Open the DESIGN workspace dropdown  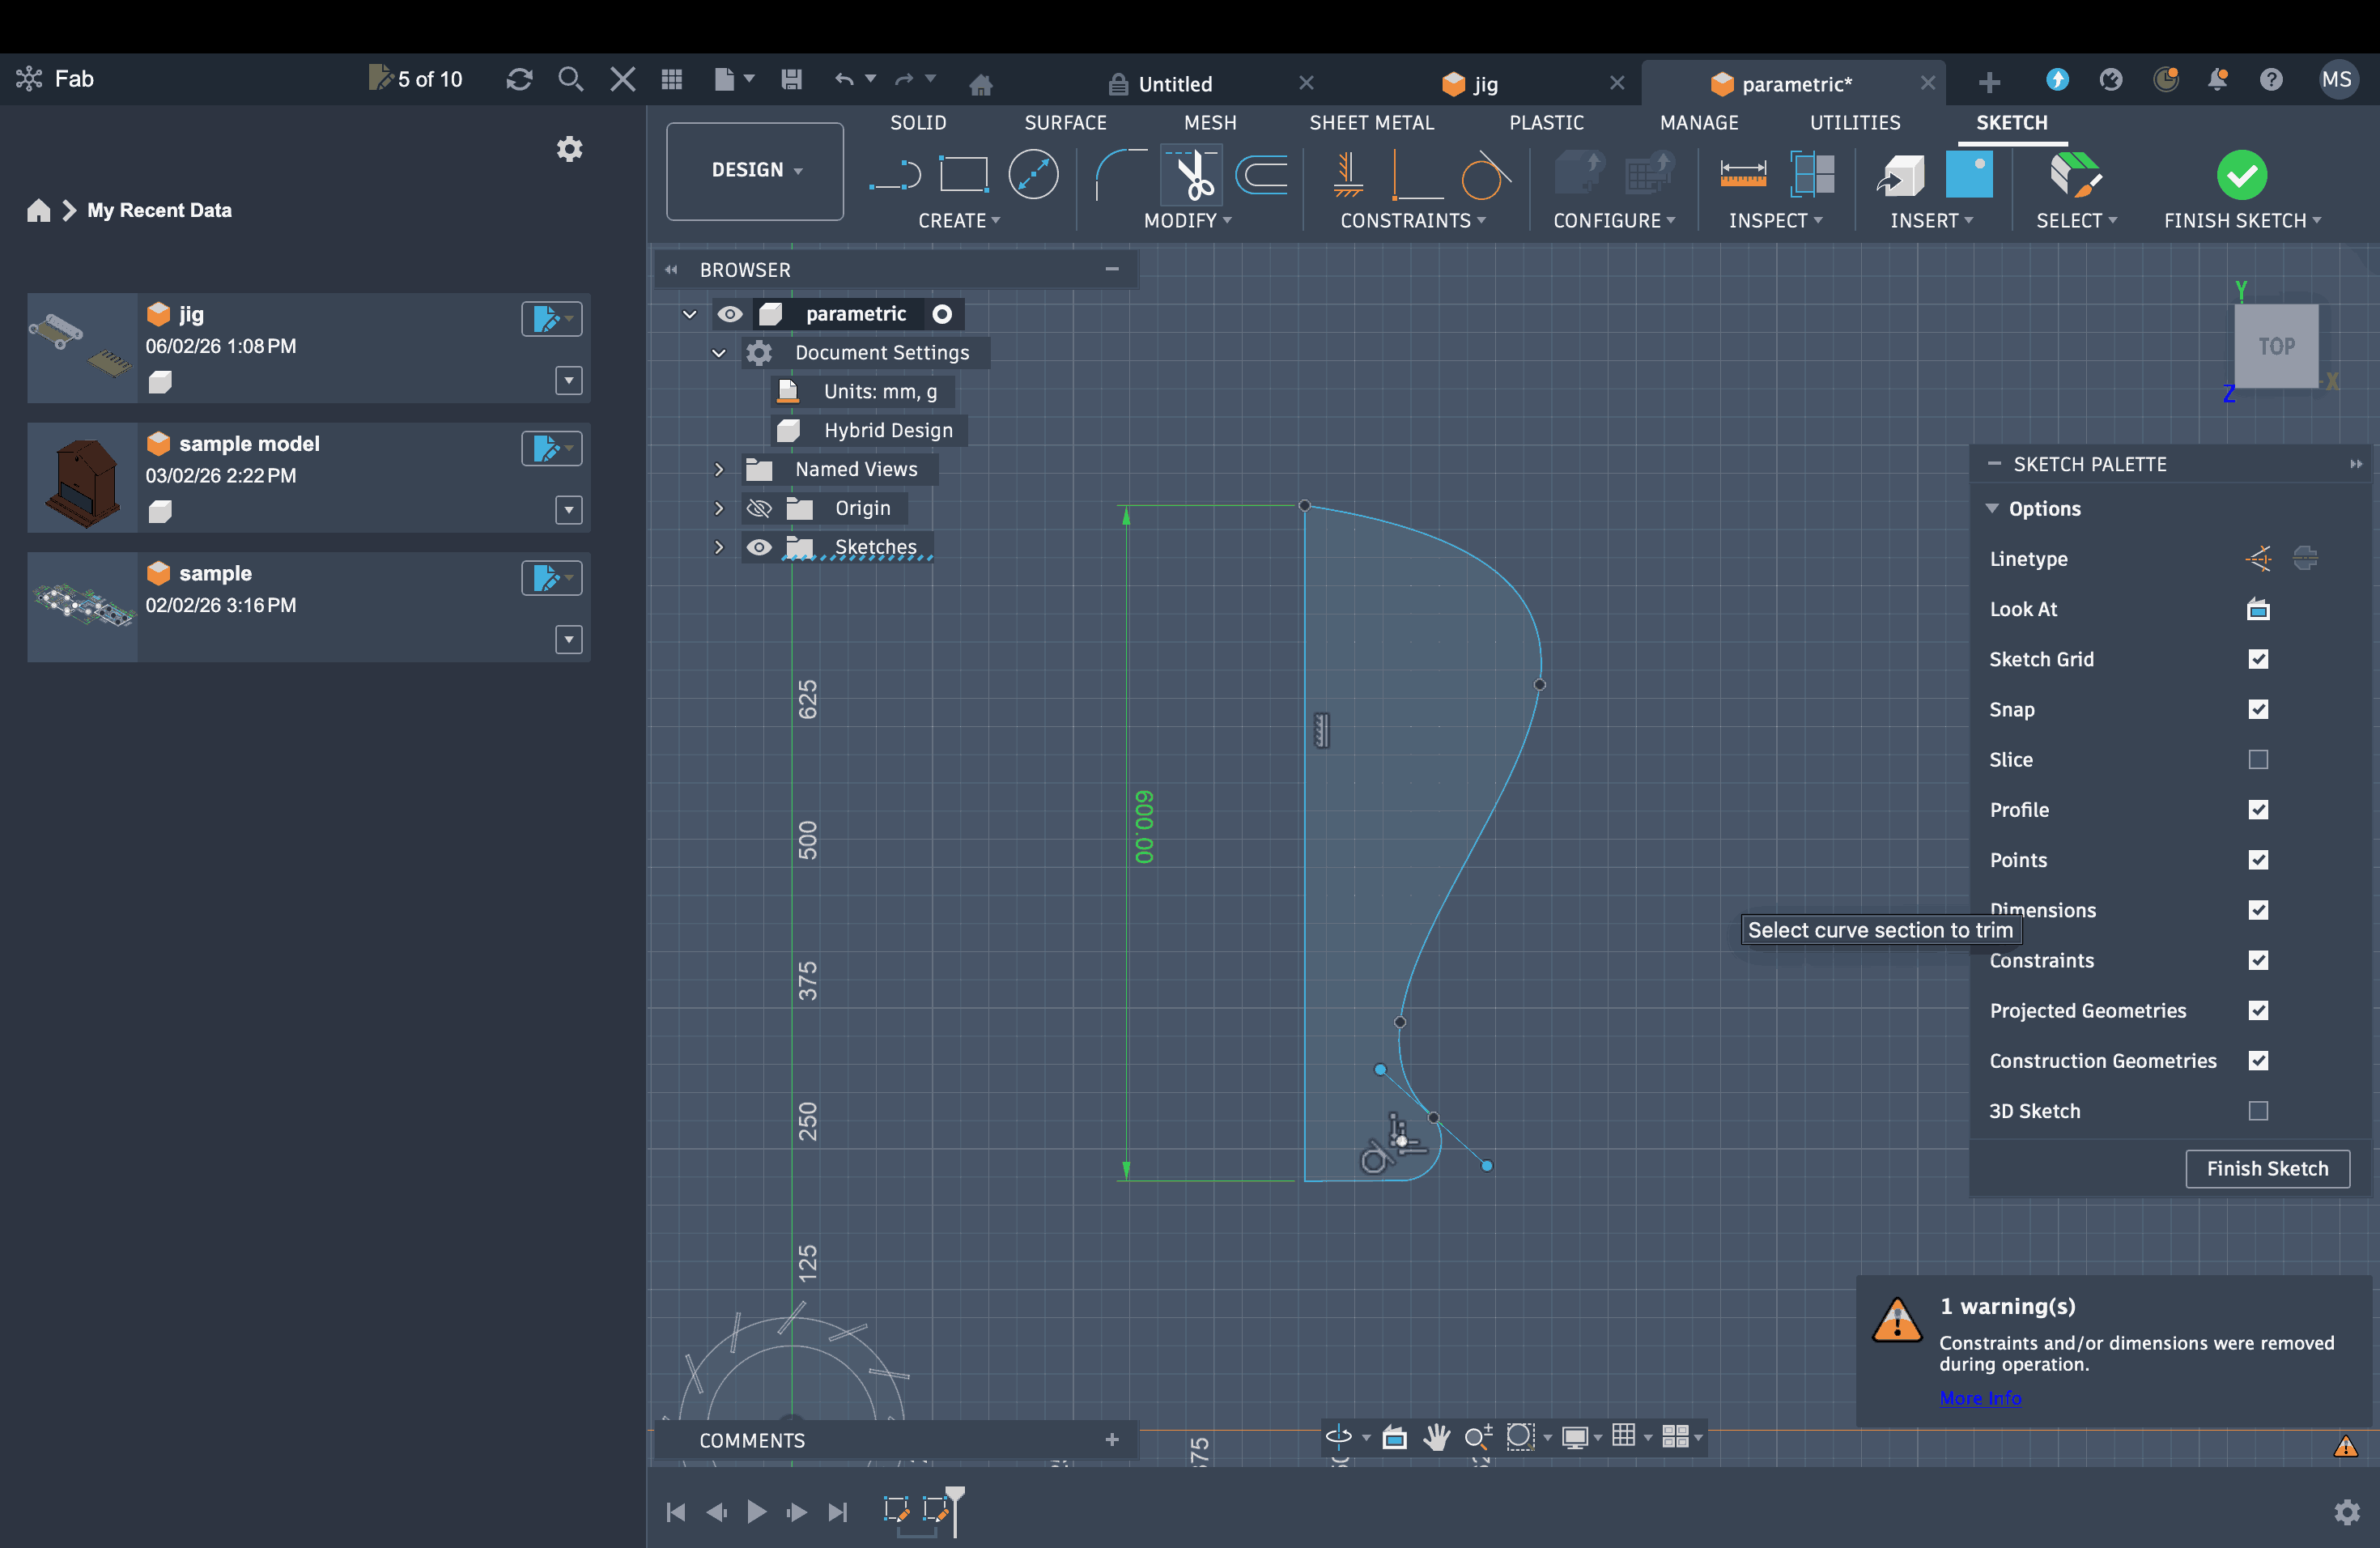click(x=755, y=170)
